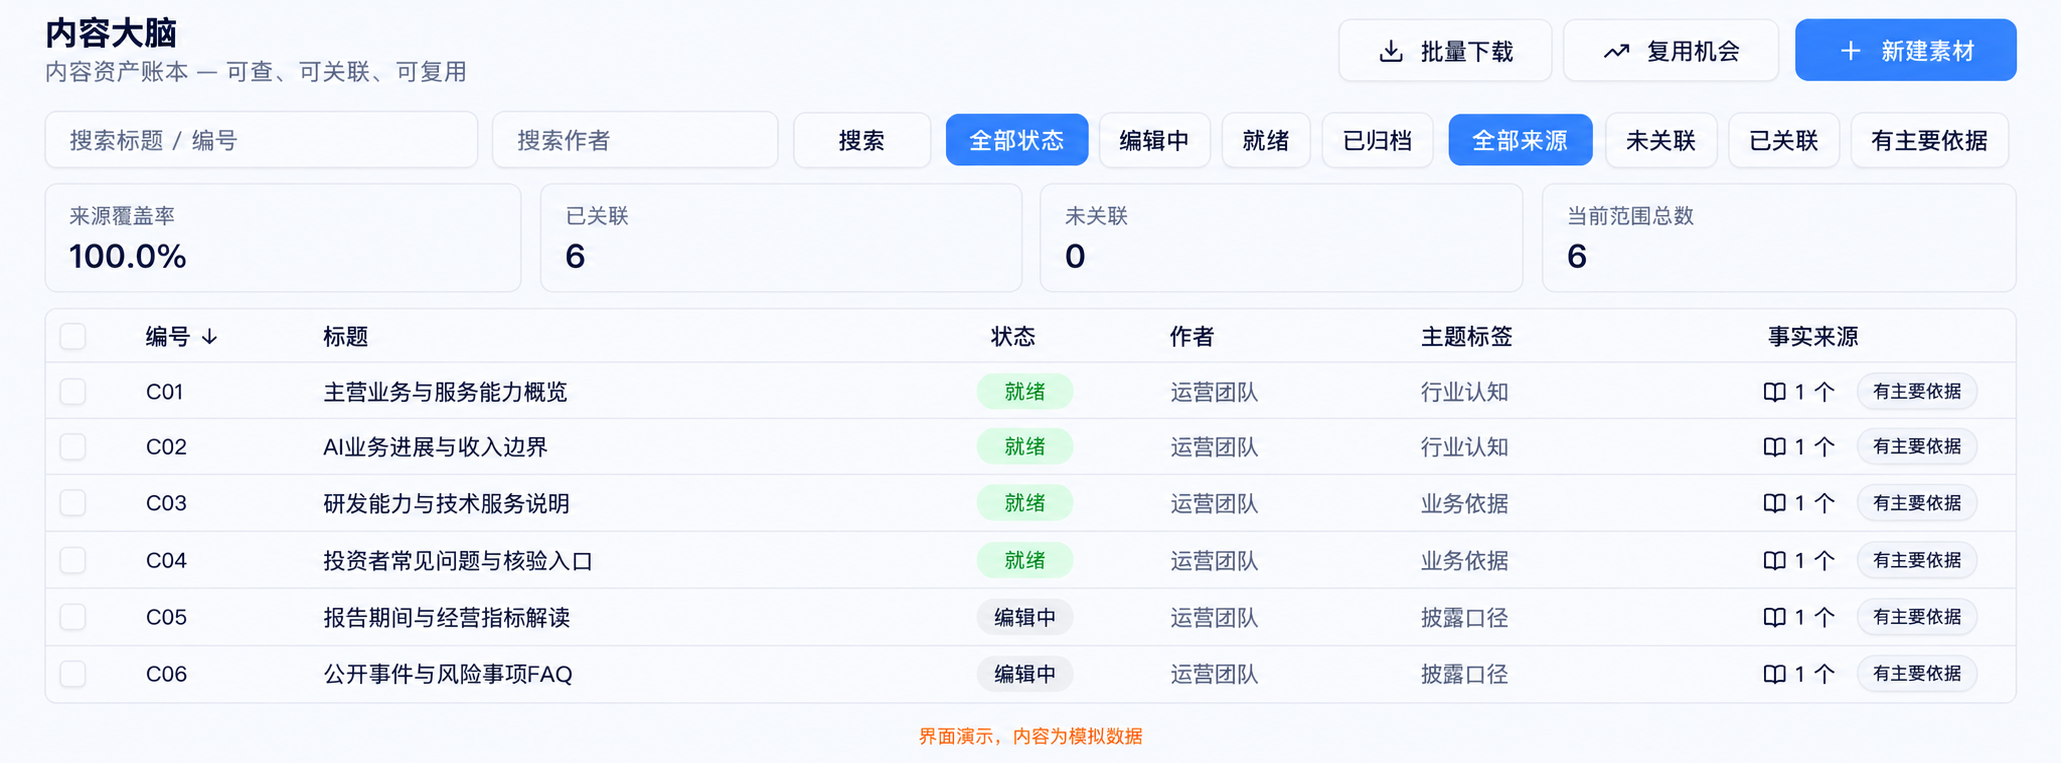Click the book icon in row C05
The image size is (2061, 763).
tap(1774, 617)
